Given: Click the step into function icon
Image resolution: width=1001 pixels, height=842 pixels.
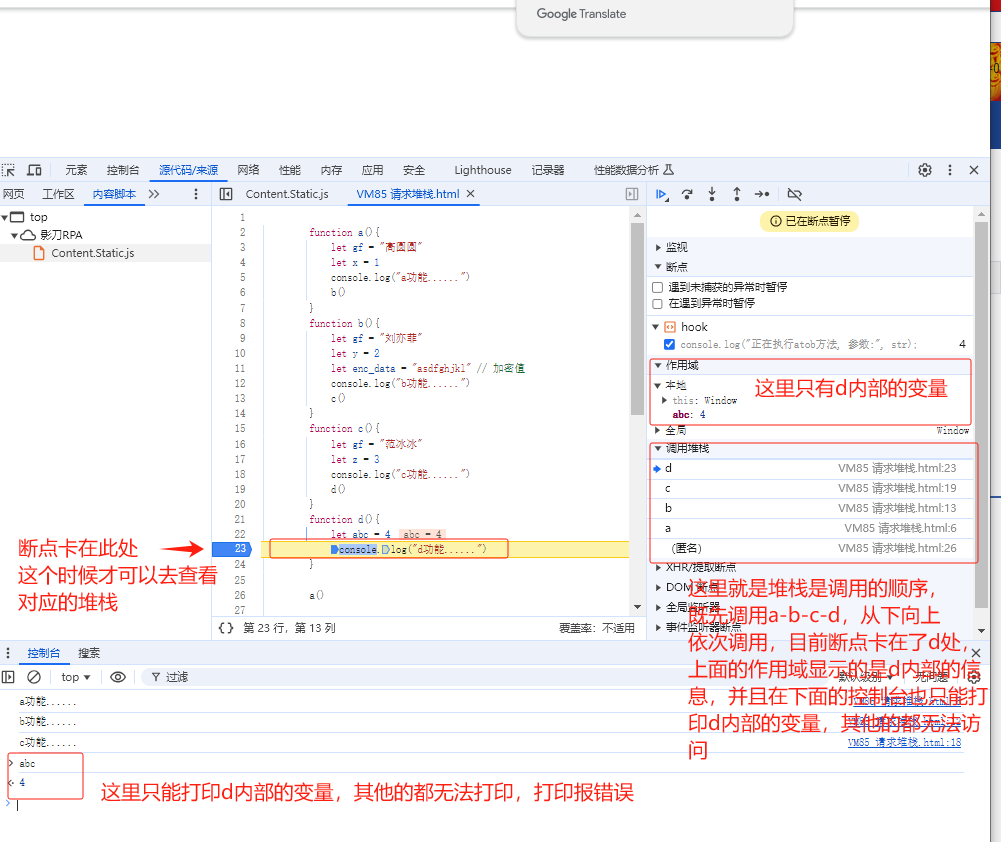Looking at the screenshot, I should [x=712, y=194].
